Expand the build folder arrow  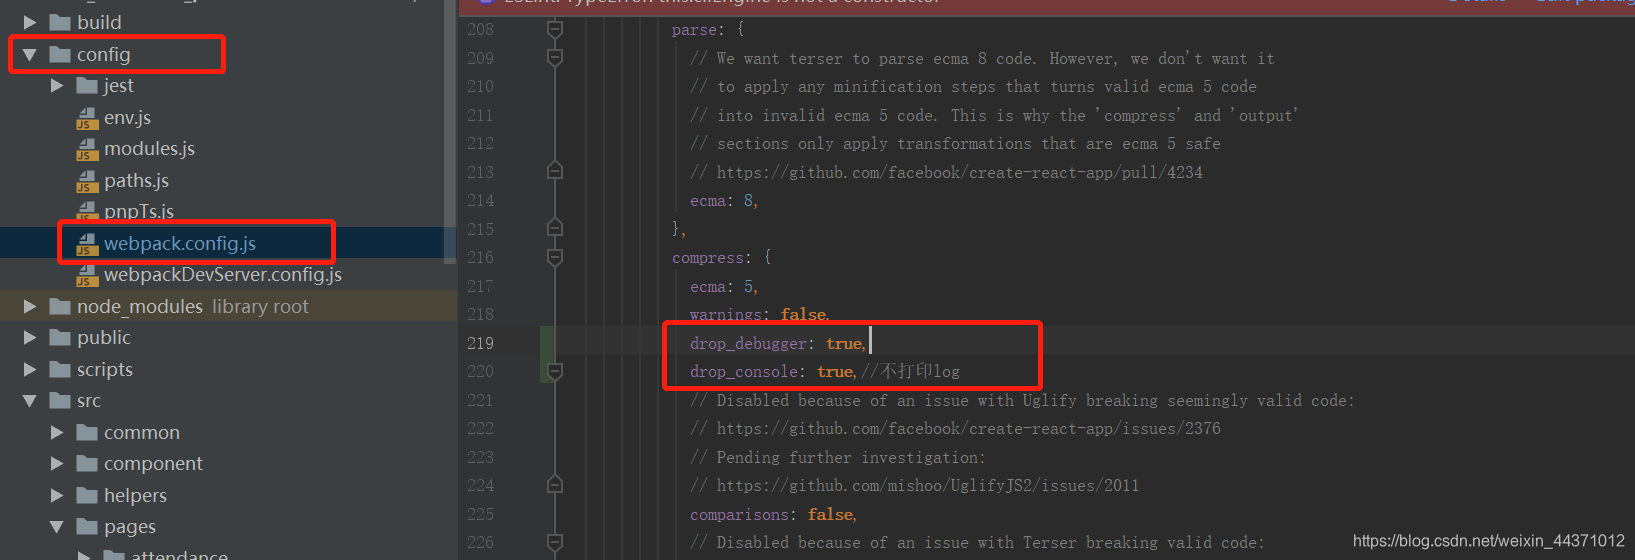pyautogui.click(x=30, y=22)
